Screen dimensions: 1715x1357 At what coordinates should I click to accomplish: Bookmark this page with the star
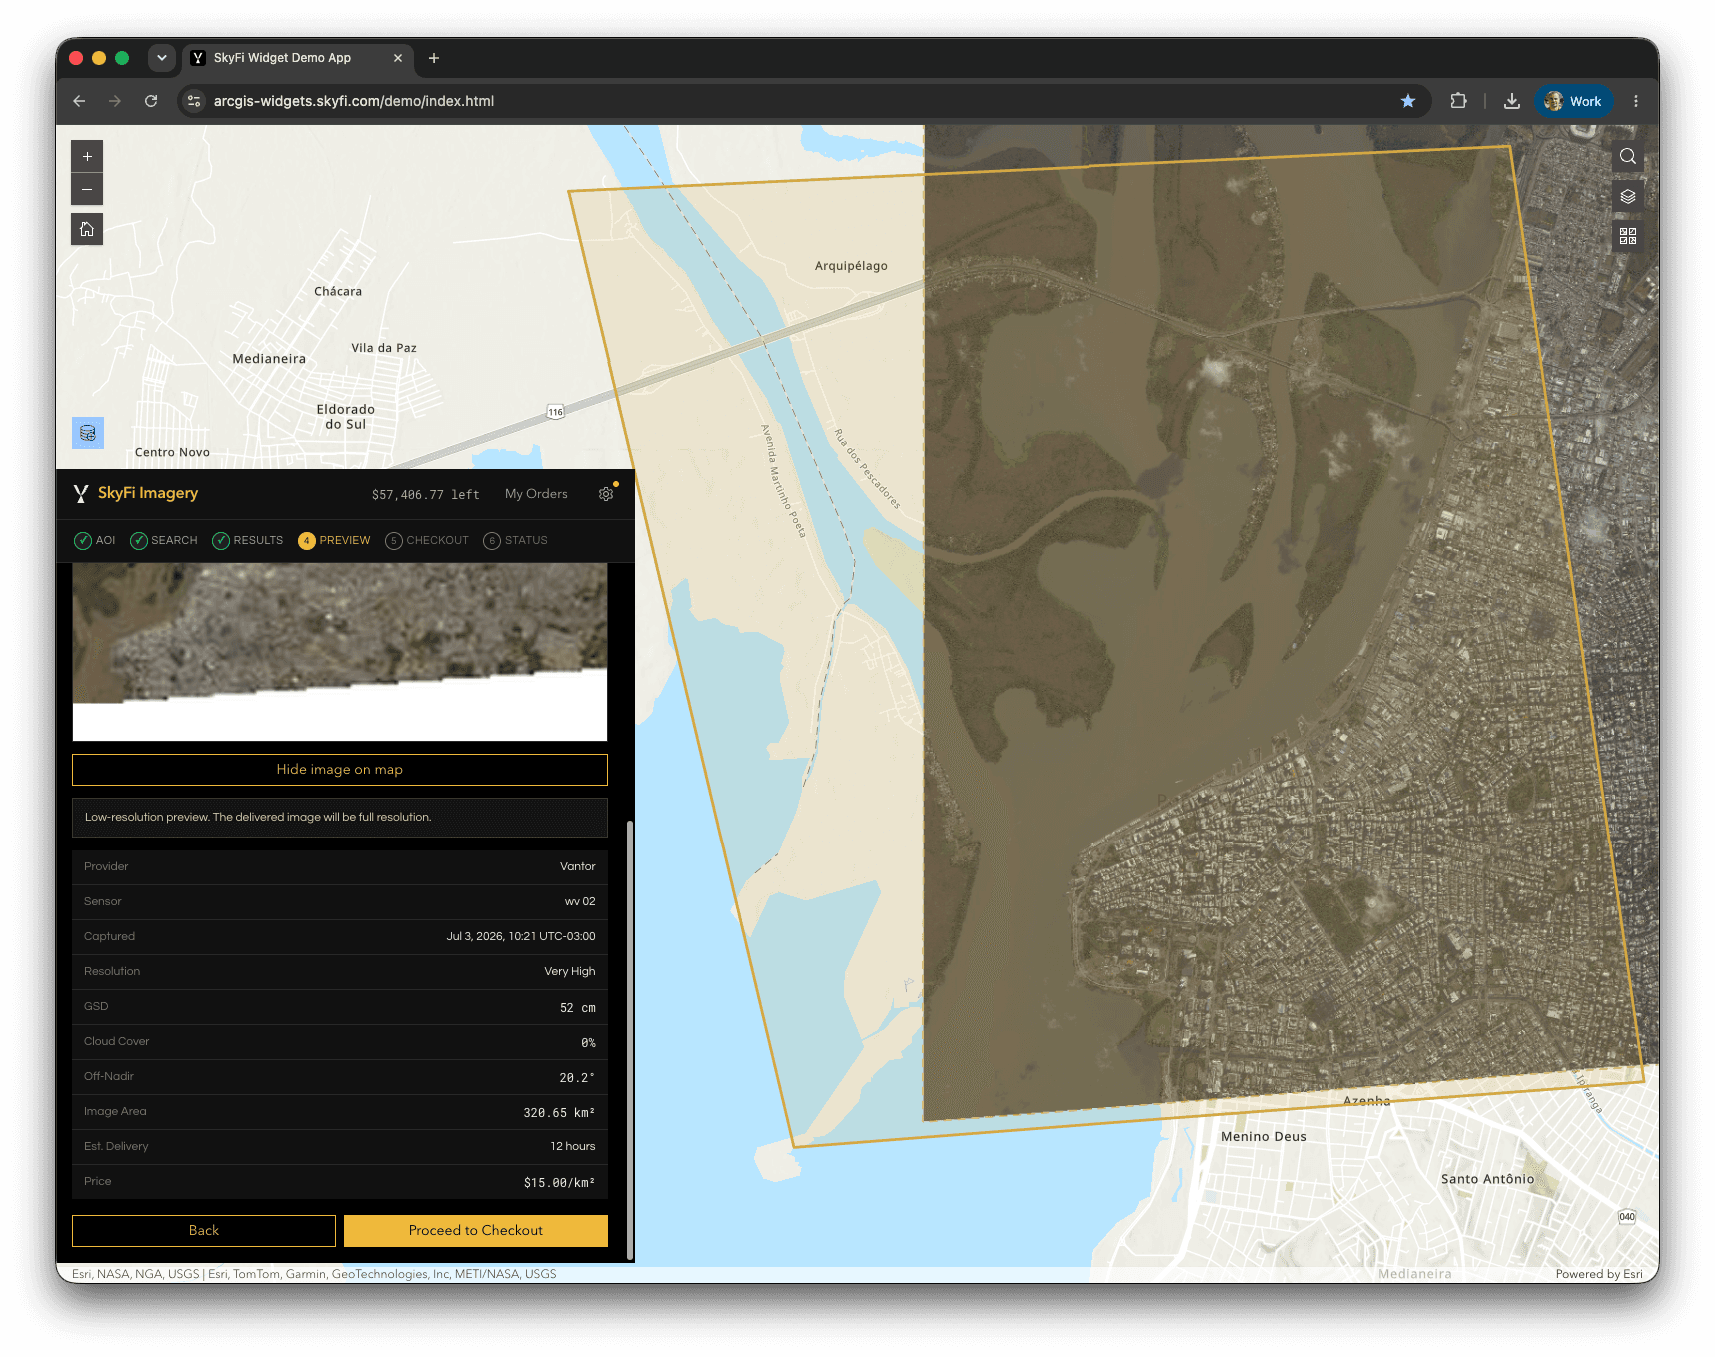point(1408,101)
